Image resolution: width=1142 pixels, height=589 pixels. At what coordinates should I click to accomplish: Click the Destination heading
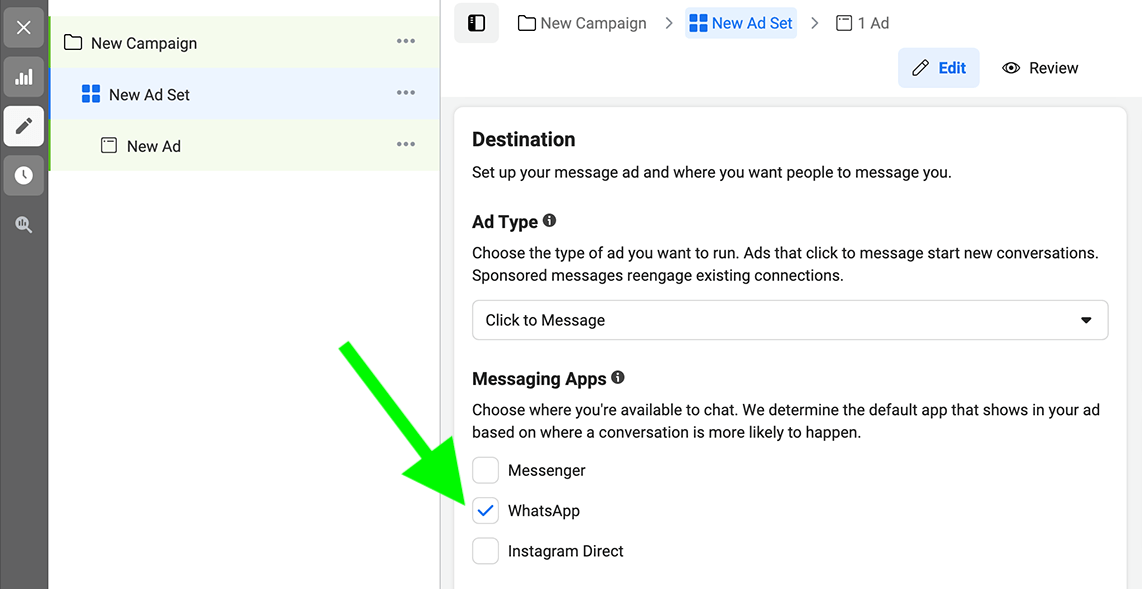[524, 139]
